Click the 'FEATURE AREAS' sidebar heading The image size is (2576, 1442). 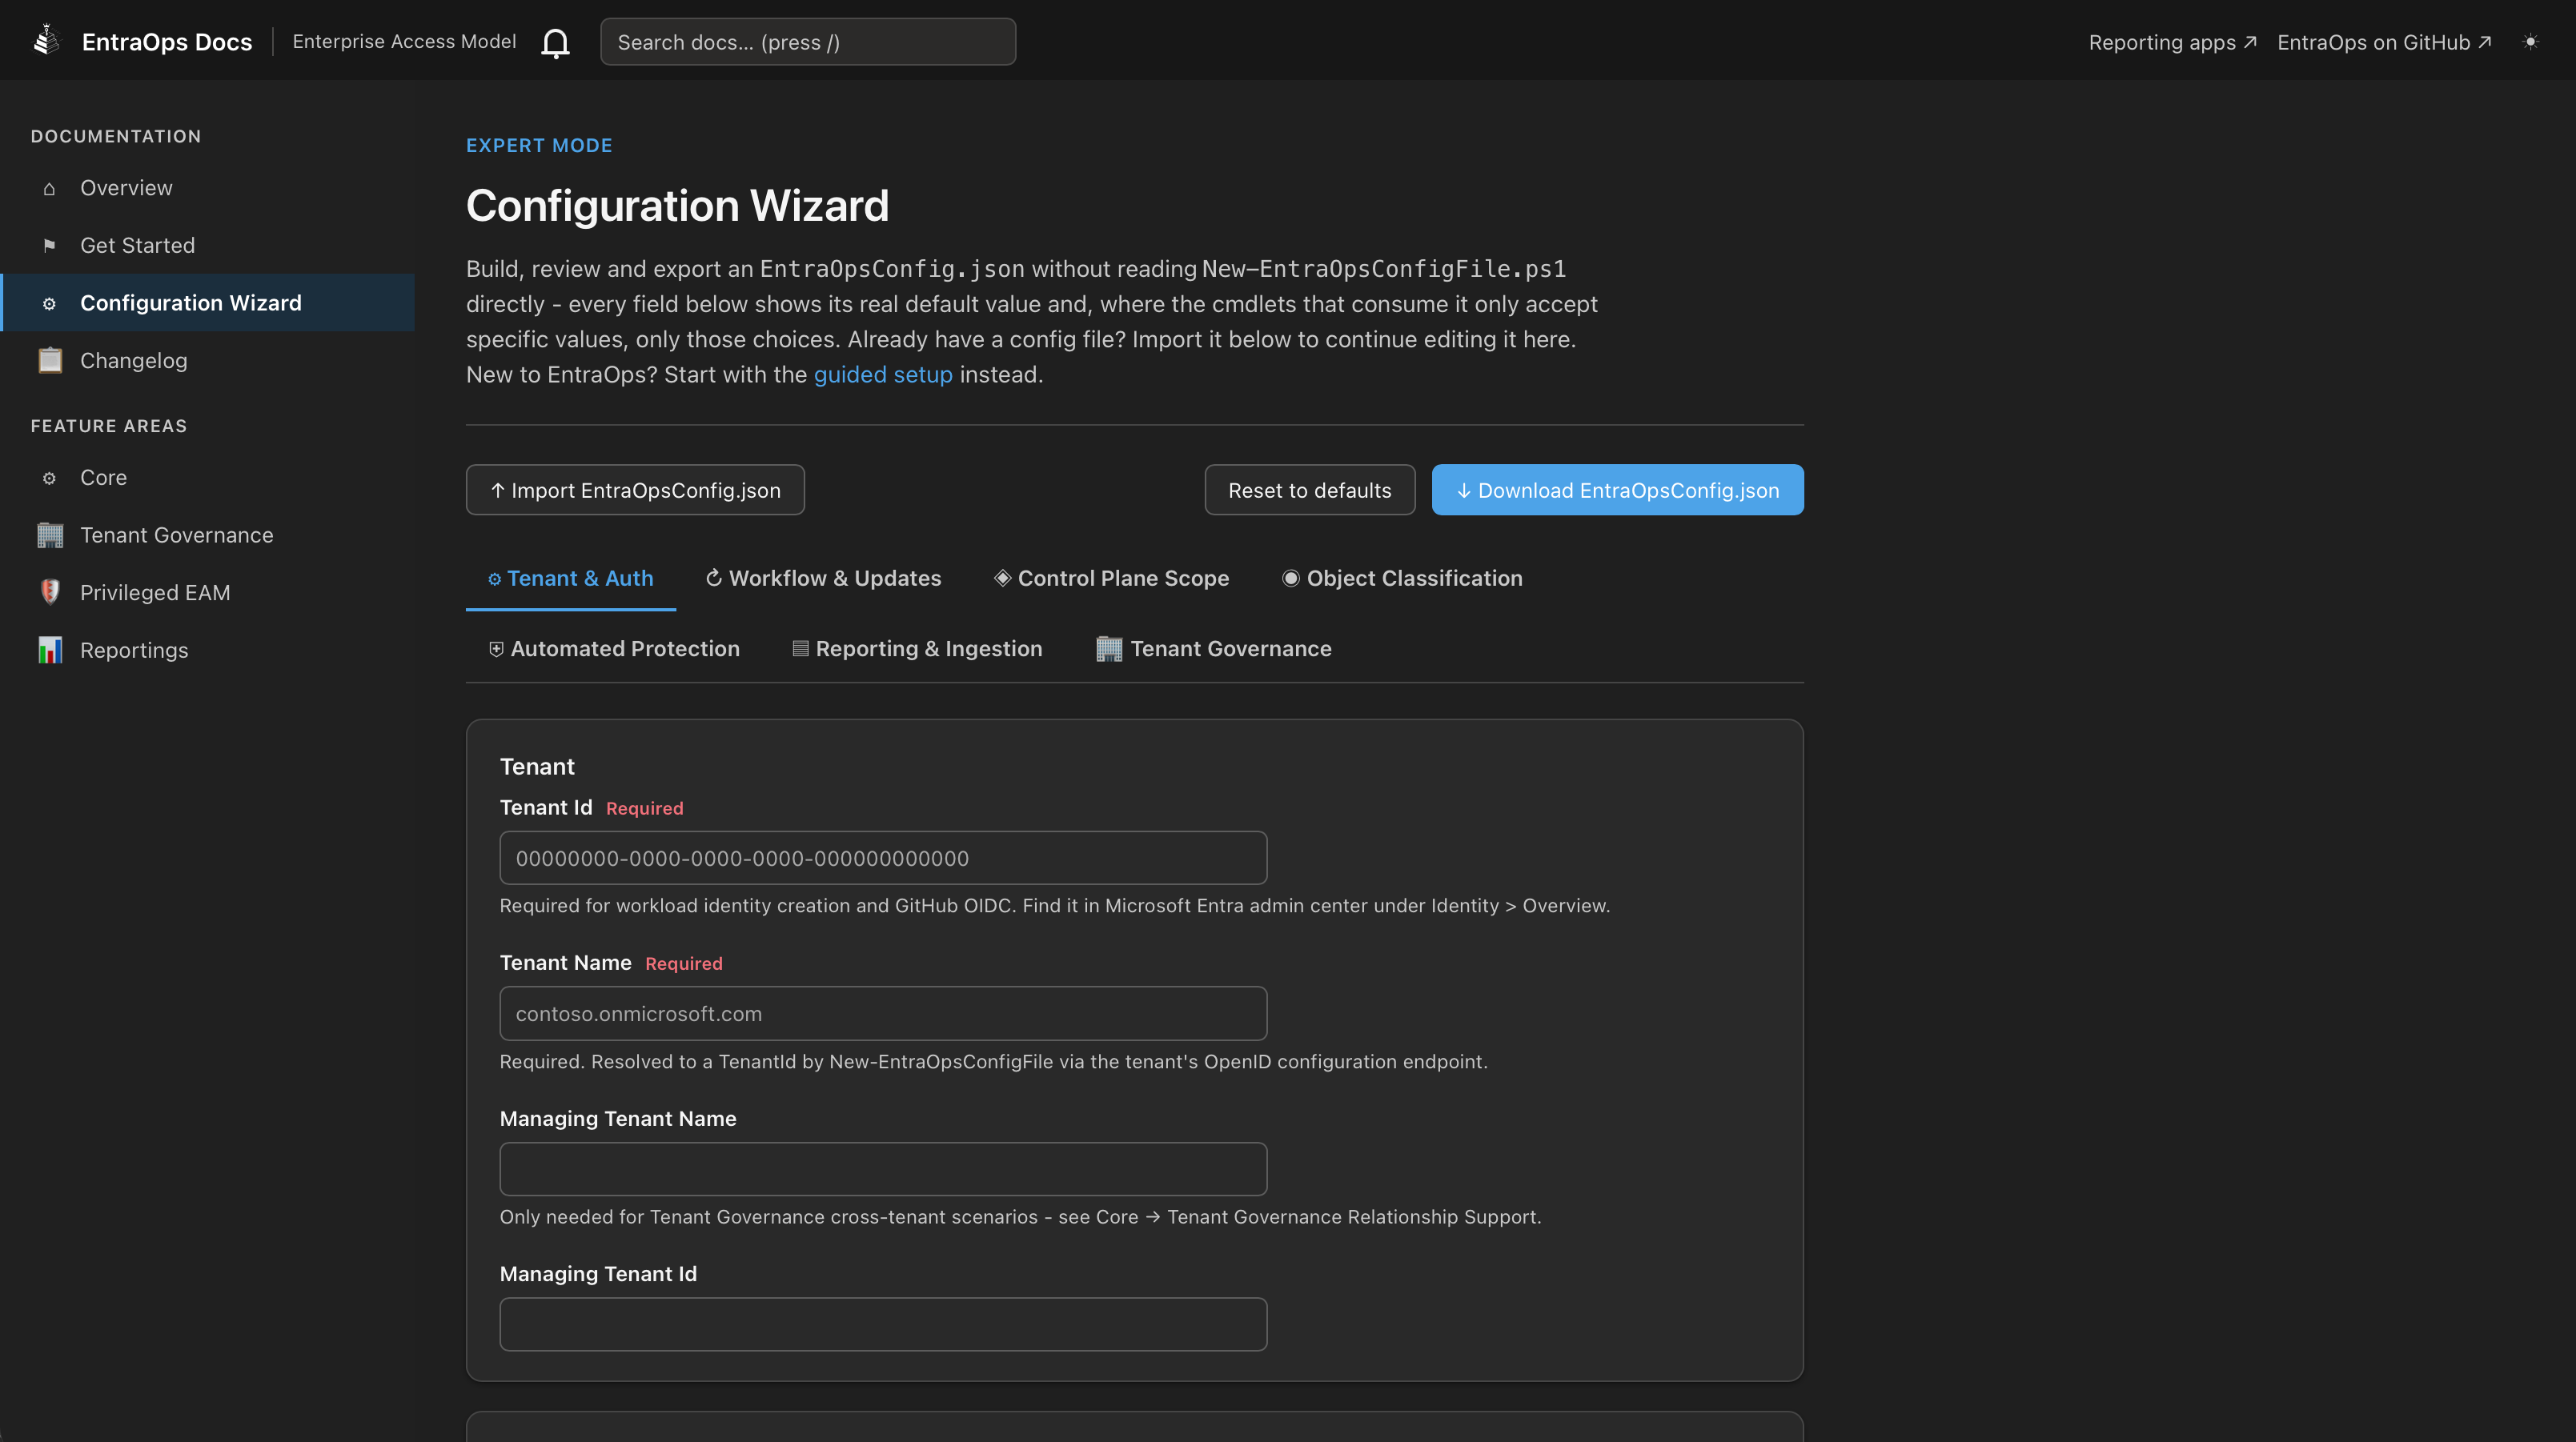(109, 426)
